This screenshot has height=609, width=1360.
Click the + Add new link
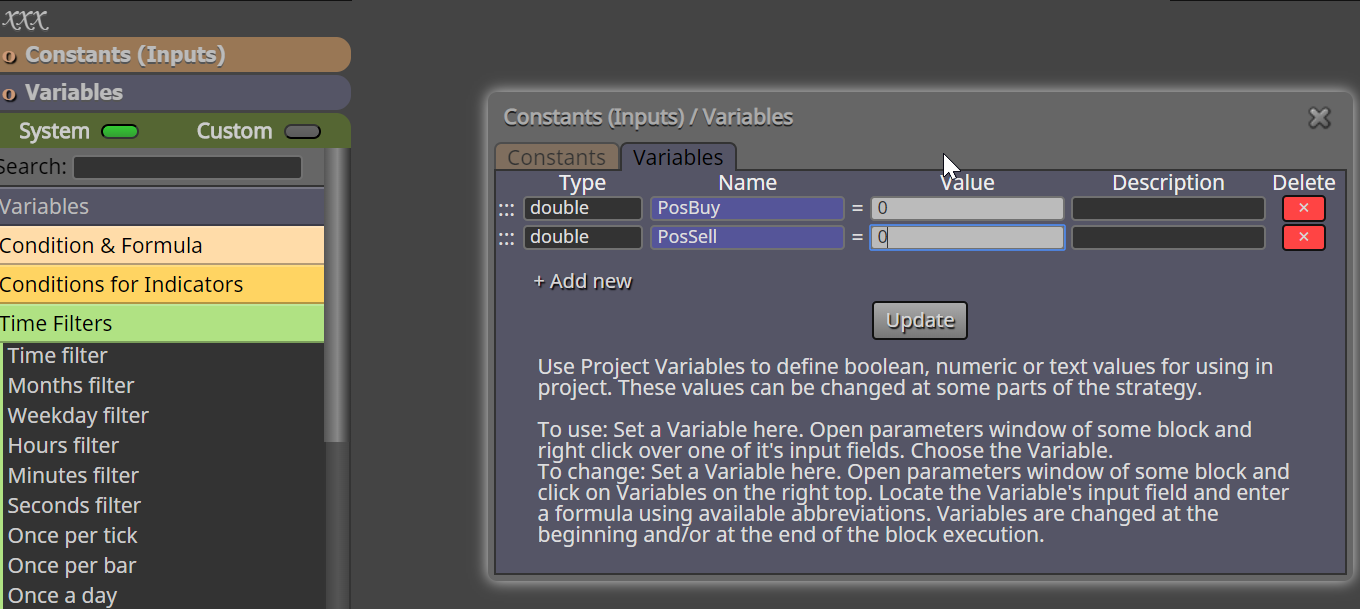click(x=583, y=281)
